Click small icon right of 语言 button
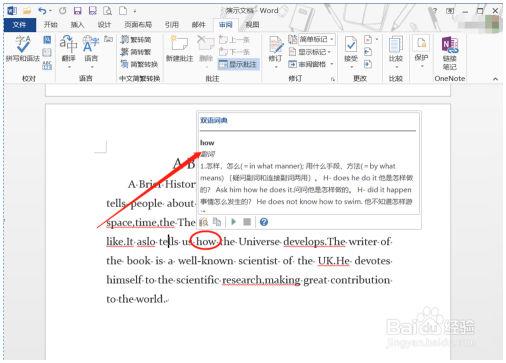Image resolution: width=506 pixels, height=363 pixels. point(108,39)
